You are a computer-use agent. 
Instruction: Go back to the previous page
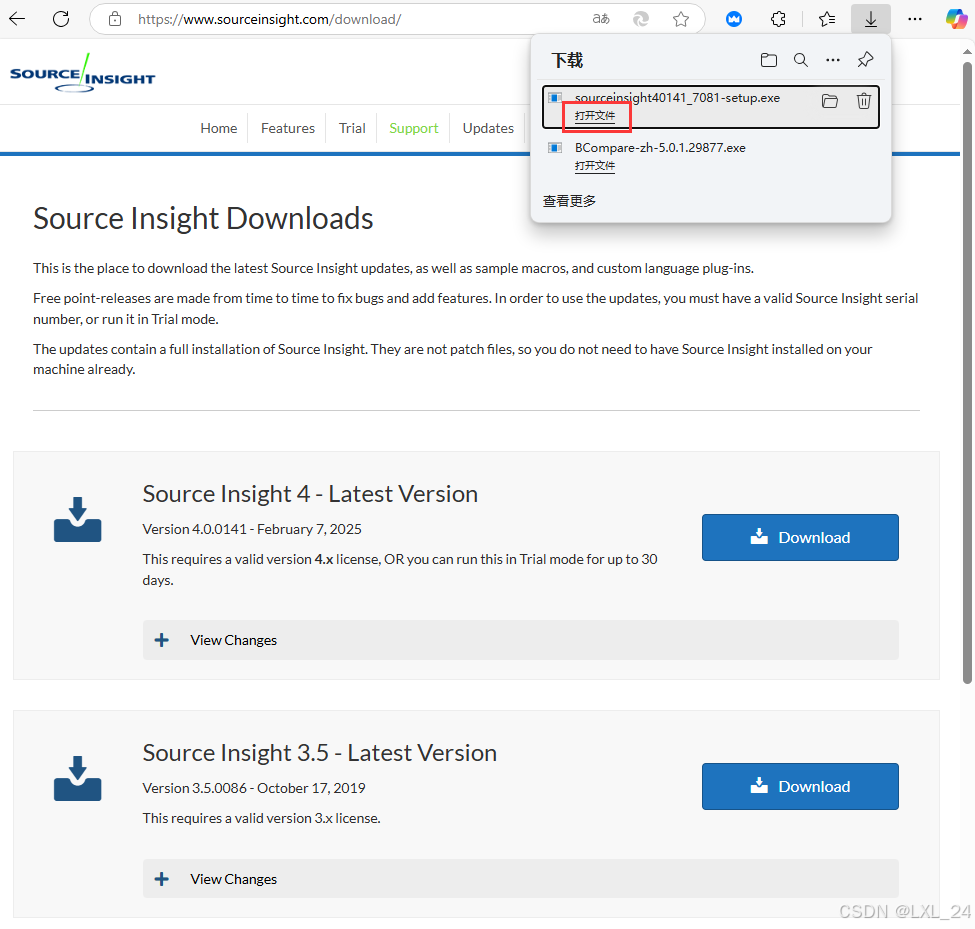click(x=17, y=19)
